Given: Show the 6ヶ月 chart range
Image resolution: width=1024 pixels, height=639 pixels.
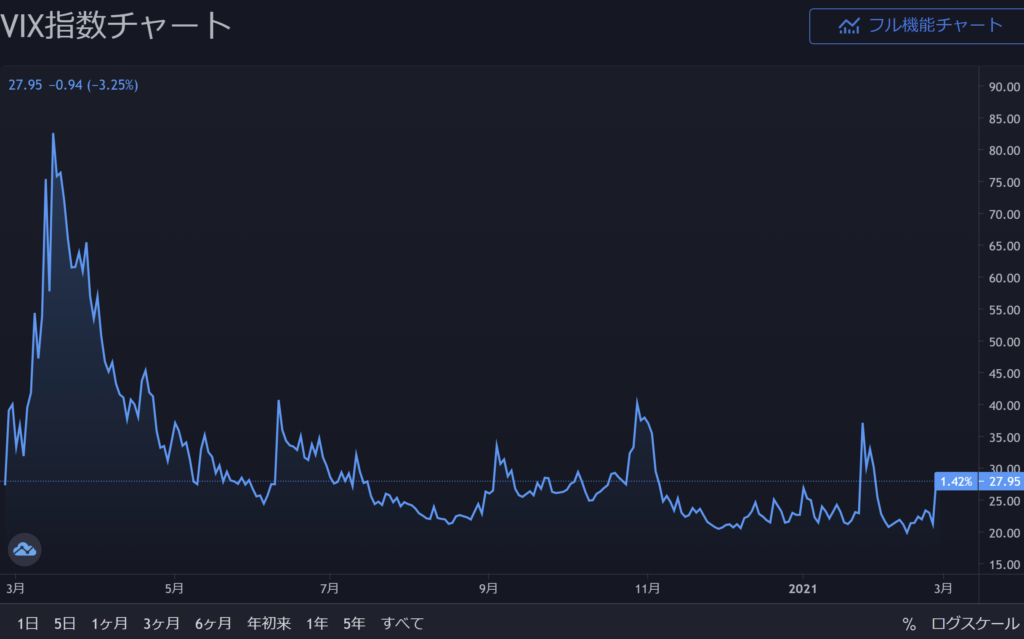Looking at the screenshot, I should click(x=213, y=623).
